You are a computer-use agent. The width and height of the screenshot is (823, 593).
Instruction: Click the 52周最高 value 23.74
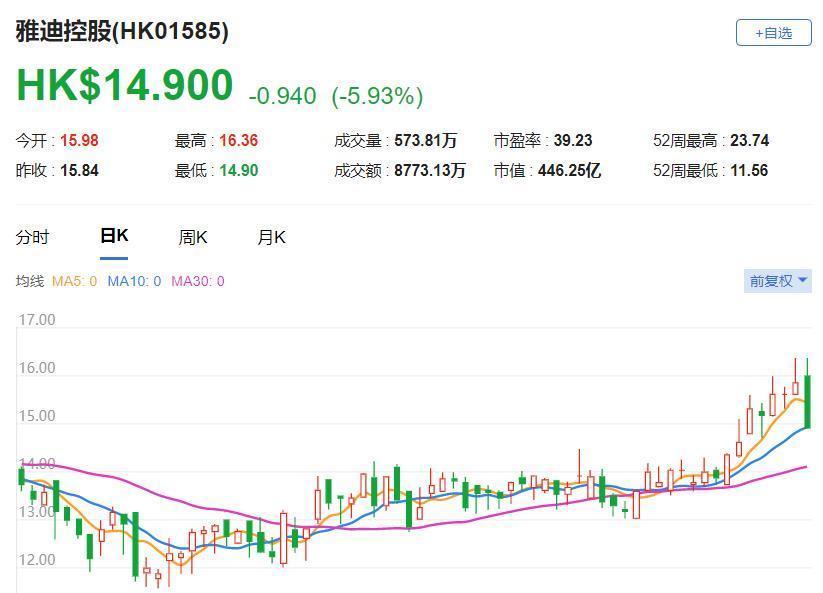coord(750,141)
